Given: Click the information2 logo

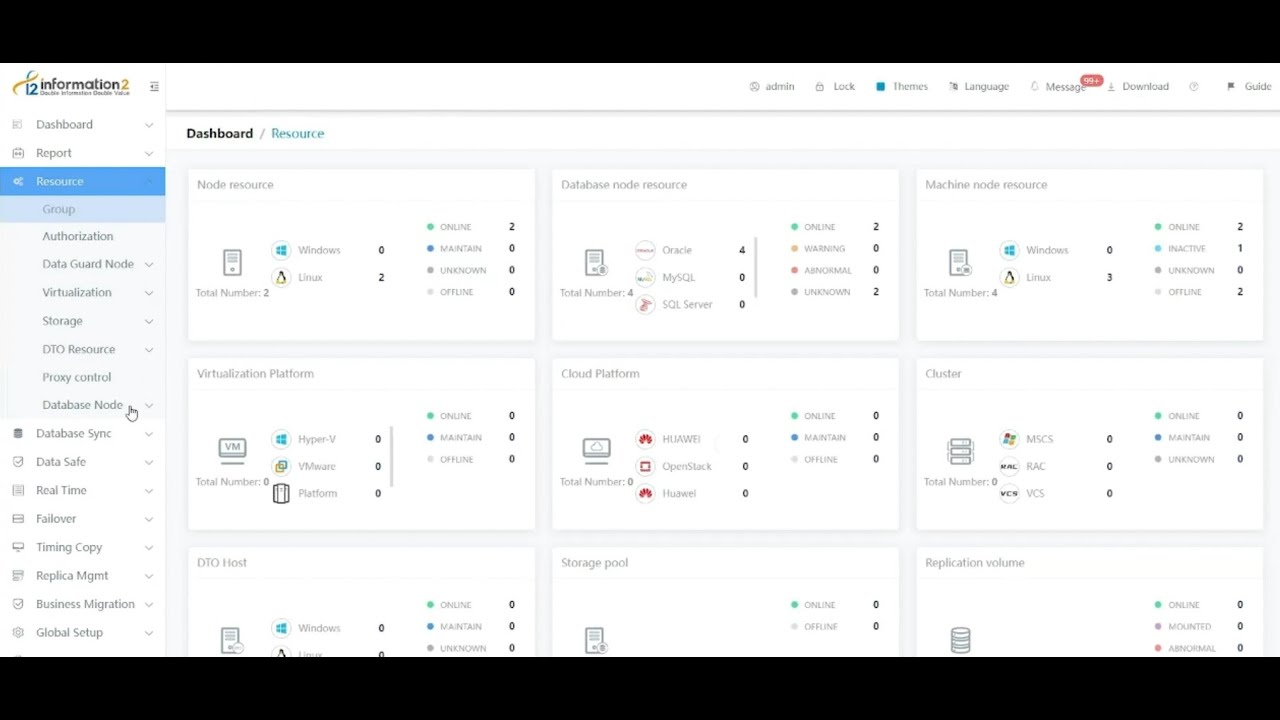Looking at the screenshot, I should 71,84.
